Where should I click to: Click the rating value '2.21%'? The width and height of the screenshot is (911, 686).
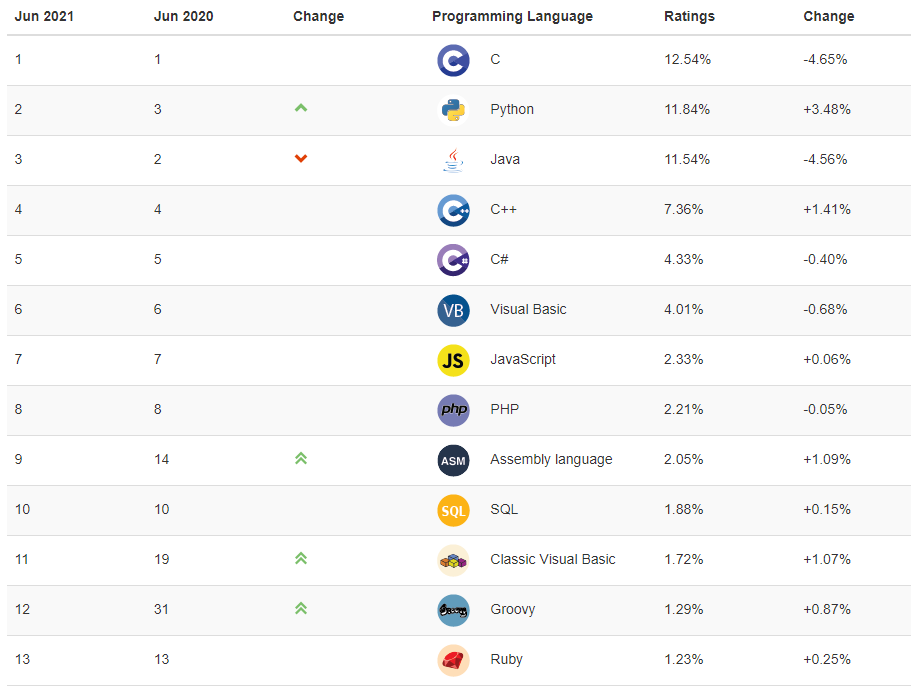click(684, 409)
